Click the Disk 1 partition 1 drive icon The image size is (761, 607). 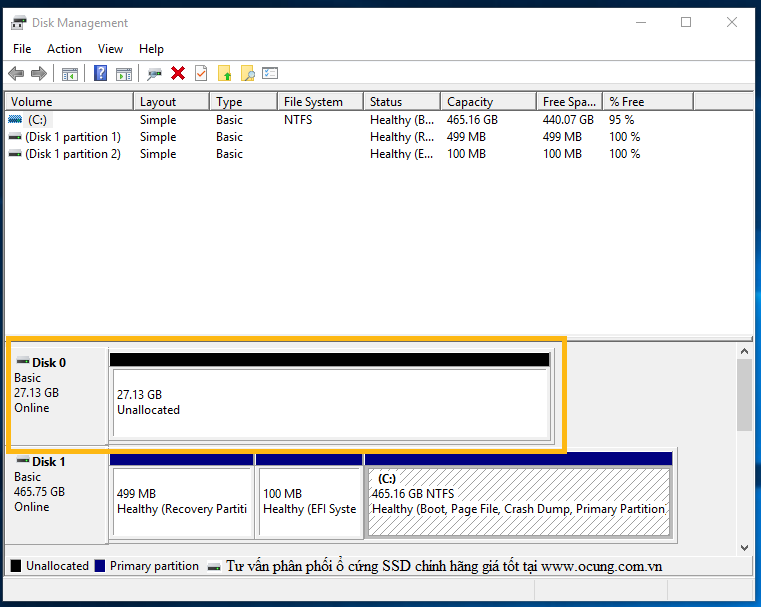(x=15, y=137)
